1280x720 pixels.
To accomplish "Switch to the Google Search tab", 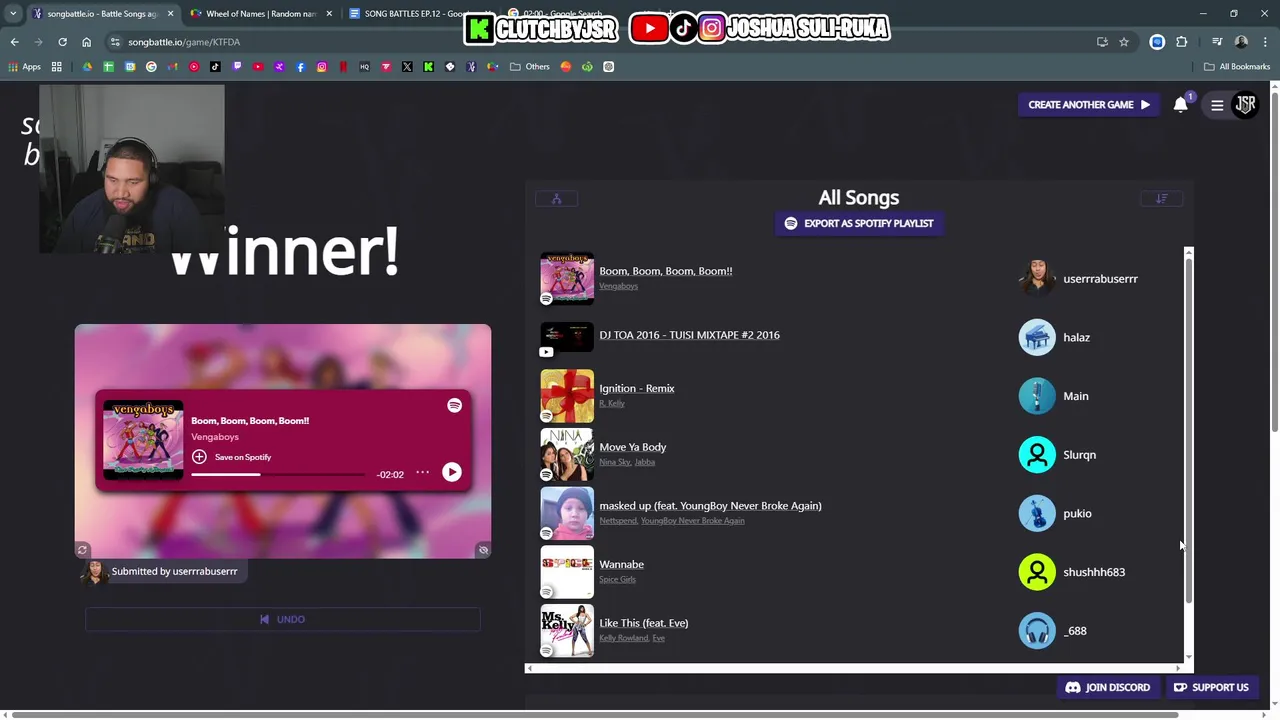I will click(x=565, y=14).
